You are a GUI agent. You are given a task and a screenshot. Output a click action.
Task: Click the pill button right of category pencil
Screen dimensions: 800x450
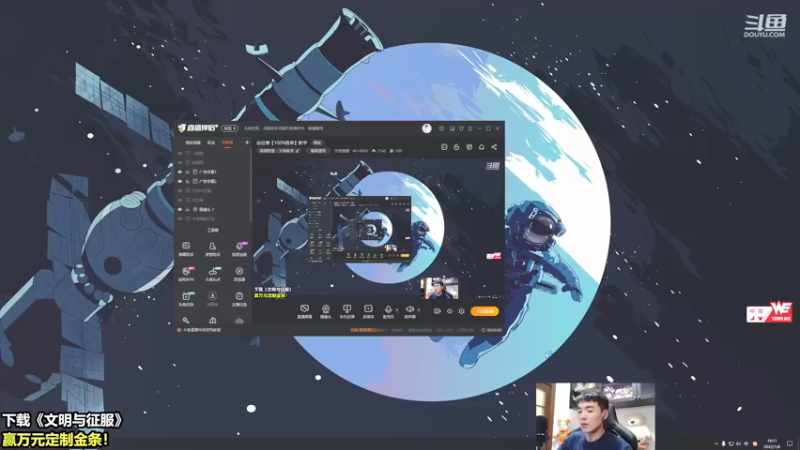point(318,151)
